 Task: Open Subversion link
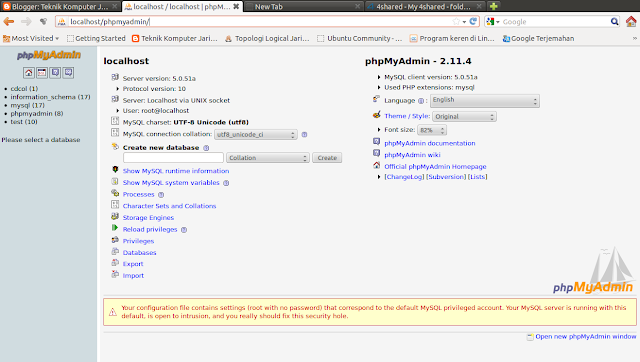446,177
